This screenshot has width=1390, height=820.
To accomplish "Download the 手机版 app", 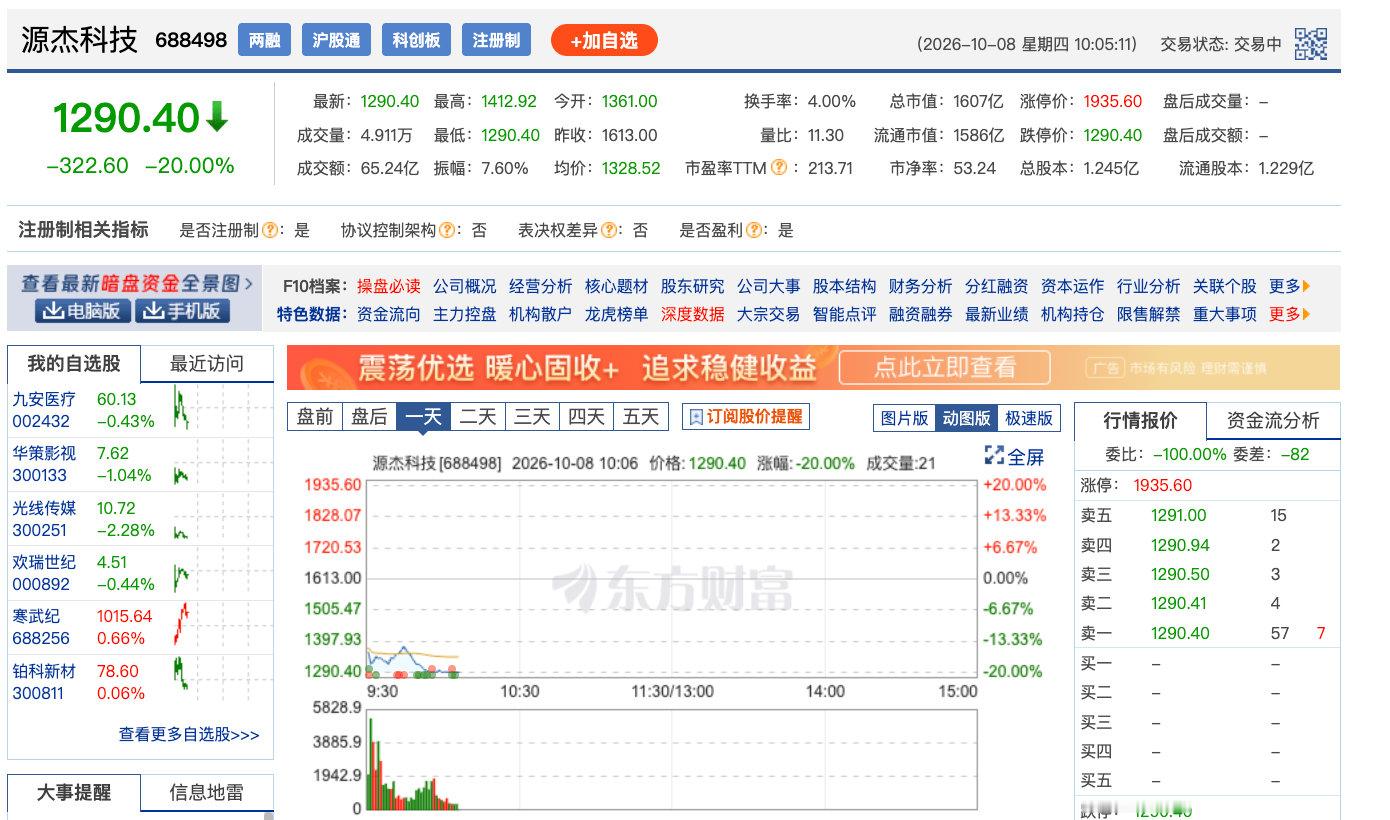I will [182, 311].
